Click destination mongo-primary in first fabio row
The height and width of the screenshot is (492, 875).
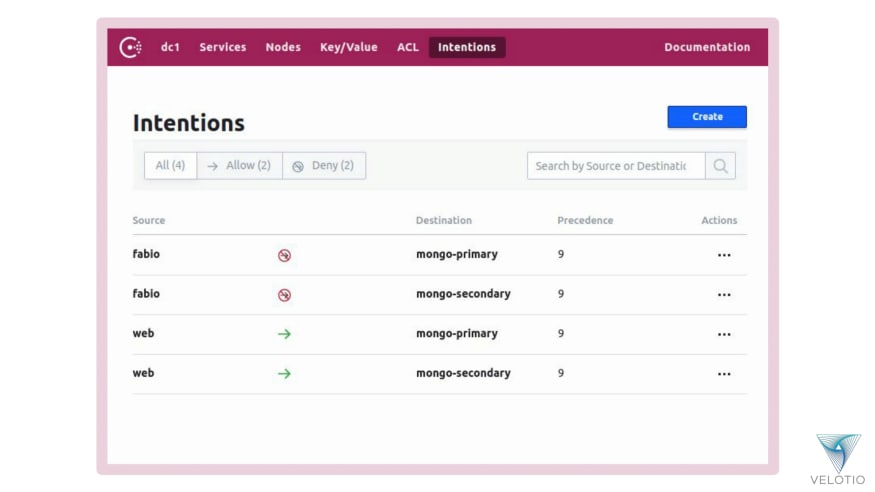(x=457, y=254)
